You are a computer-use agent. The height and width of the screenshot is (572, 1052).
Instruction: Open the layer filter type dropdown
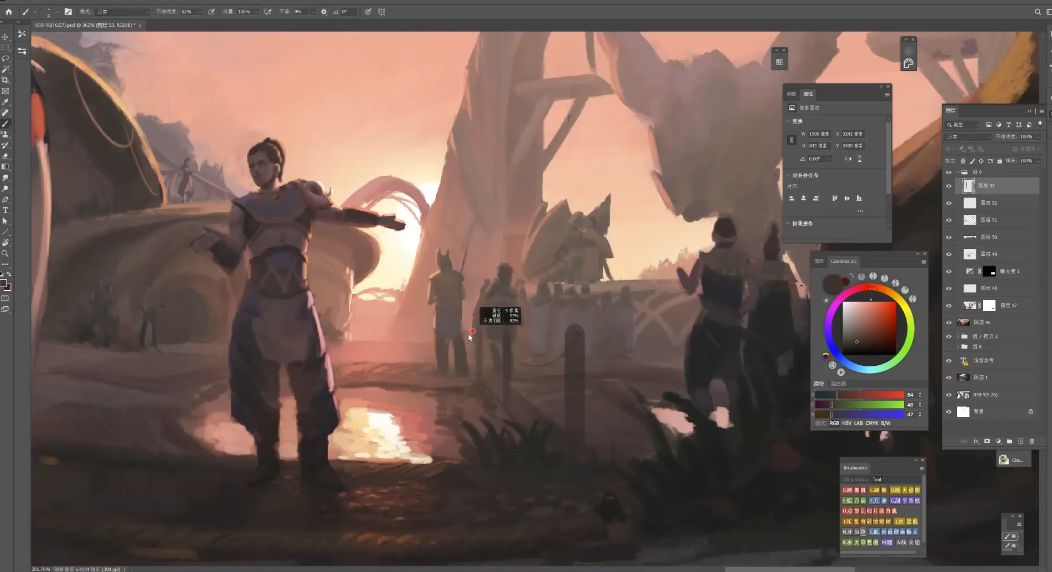click(964, 124)
